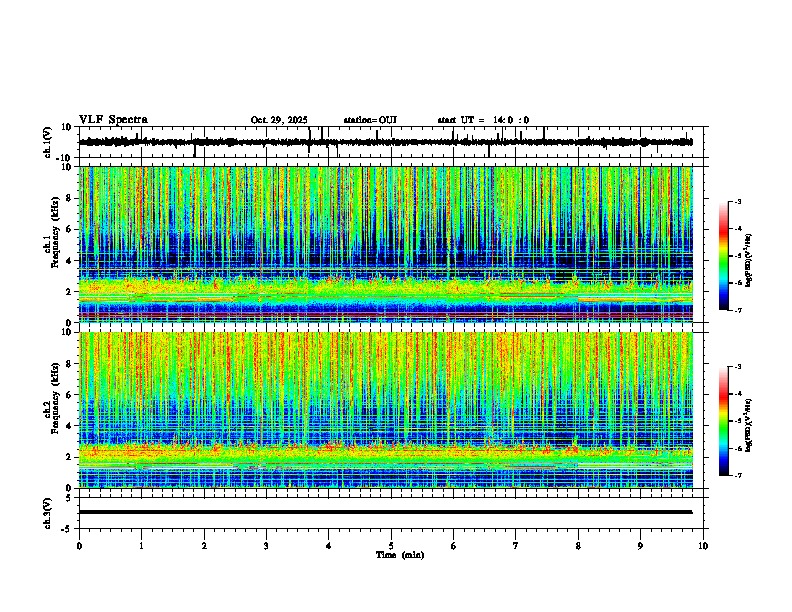Click the "-4" value on ch.2 color bar
792x612 pixels.
tap(737, 394)
